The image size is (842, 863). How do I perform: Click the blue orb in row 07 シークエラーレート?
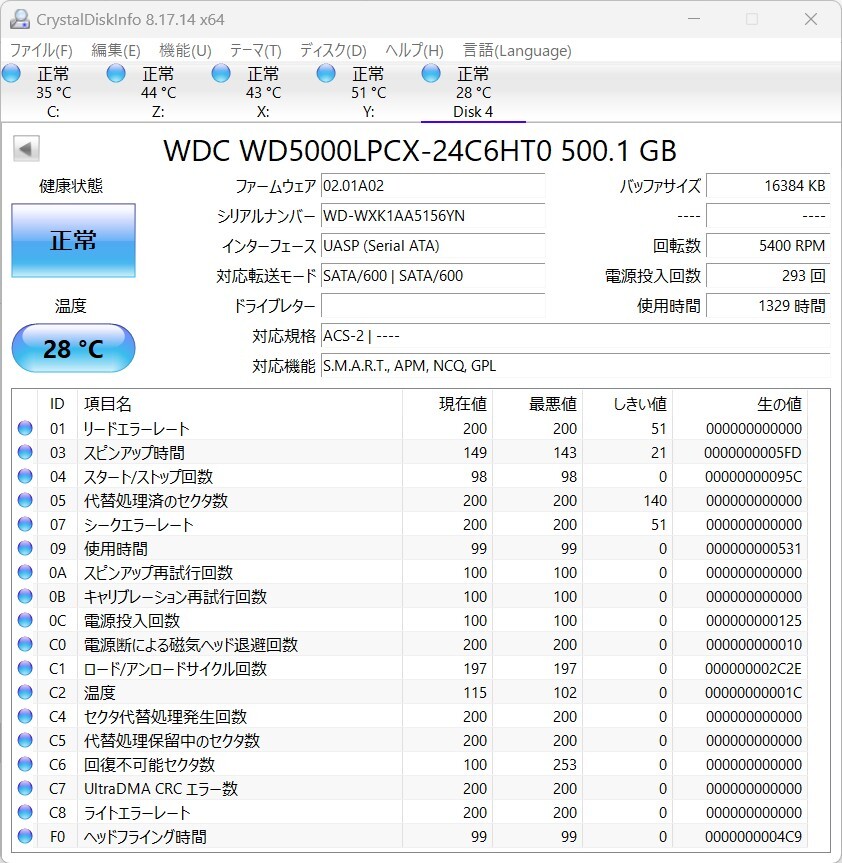tap(25, 524)
